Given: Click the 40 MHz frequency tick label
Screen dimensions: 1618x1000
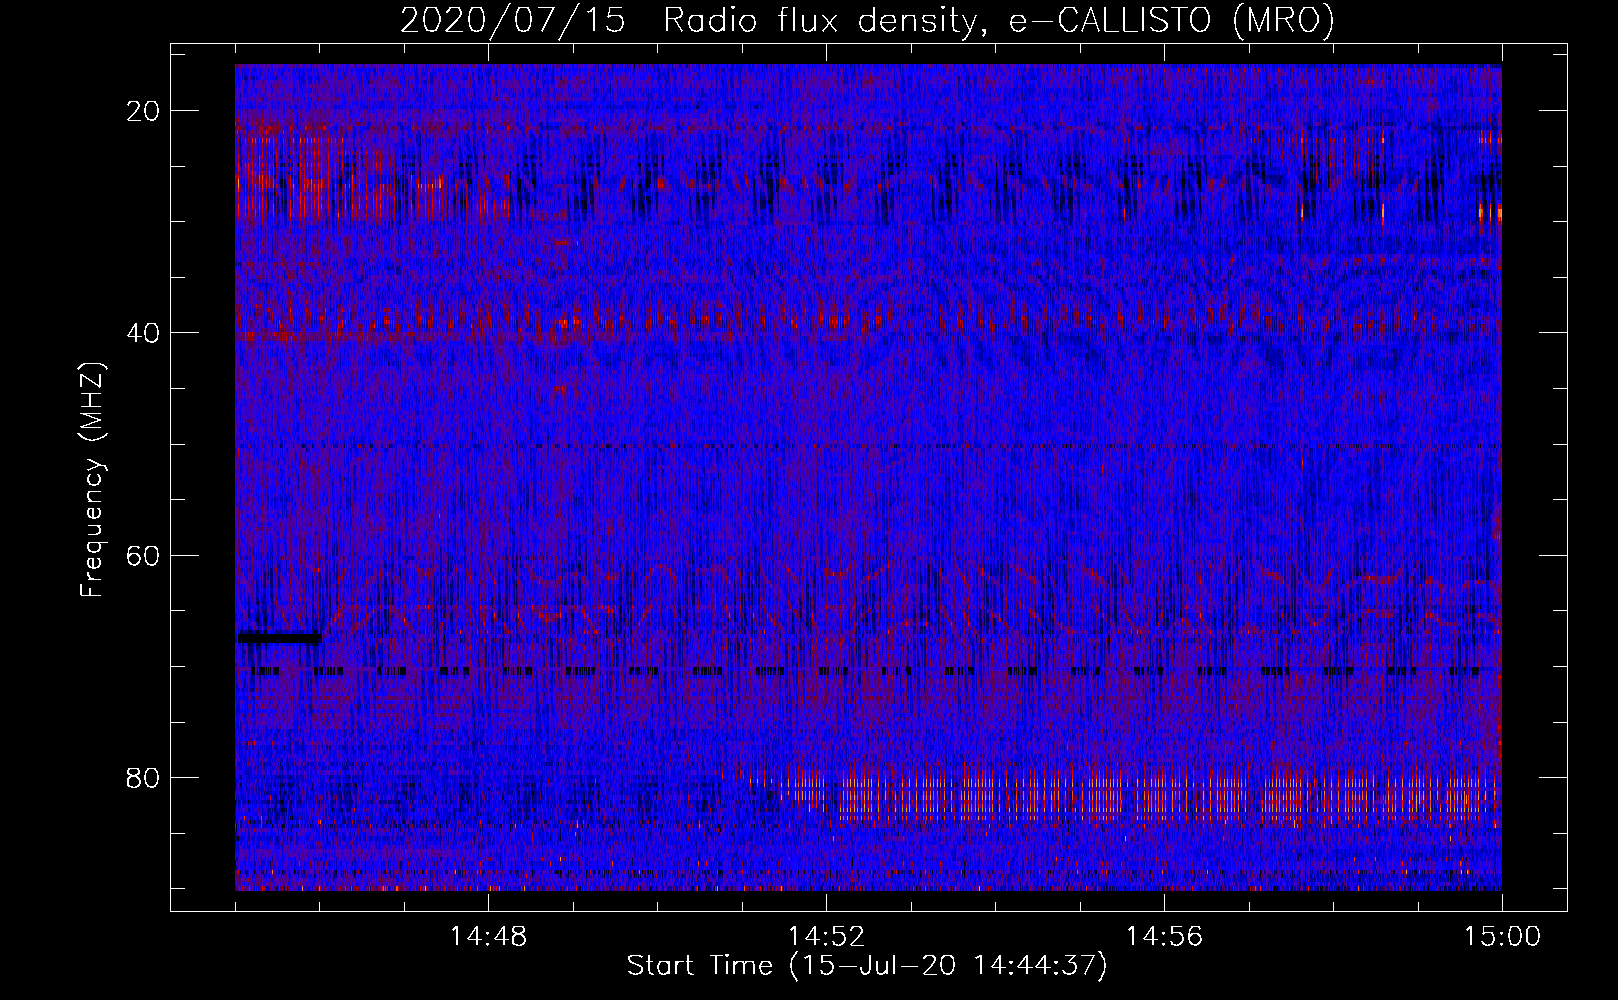Looking at the screenshot, I should click(143, 333).
